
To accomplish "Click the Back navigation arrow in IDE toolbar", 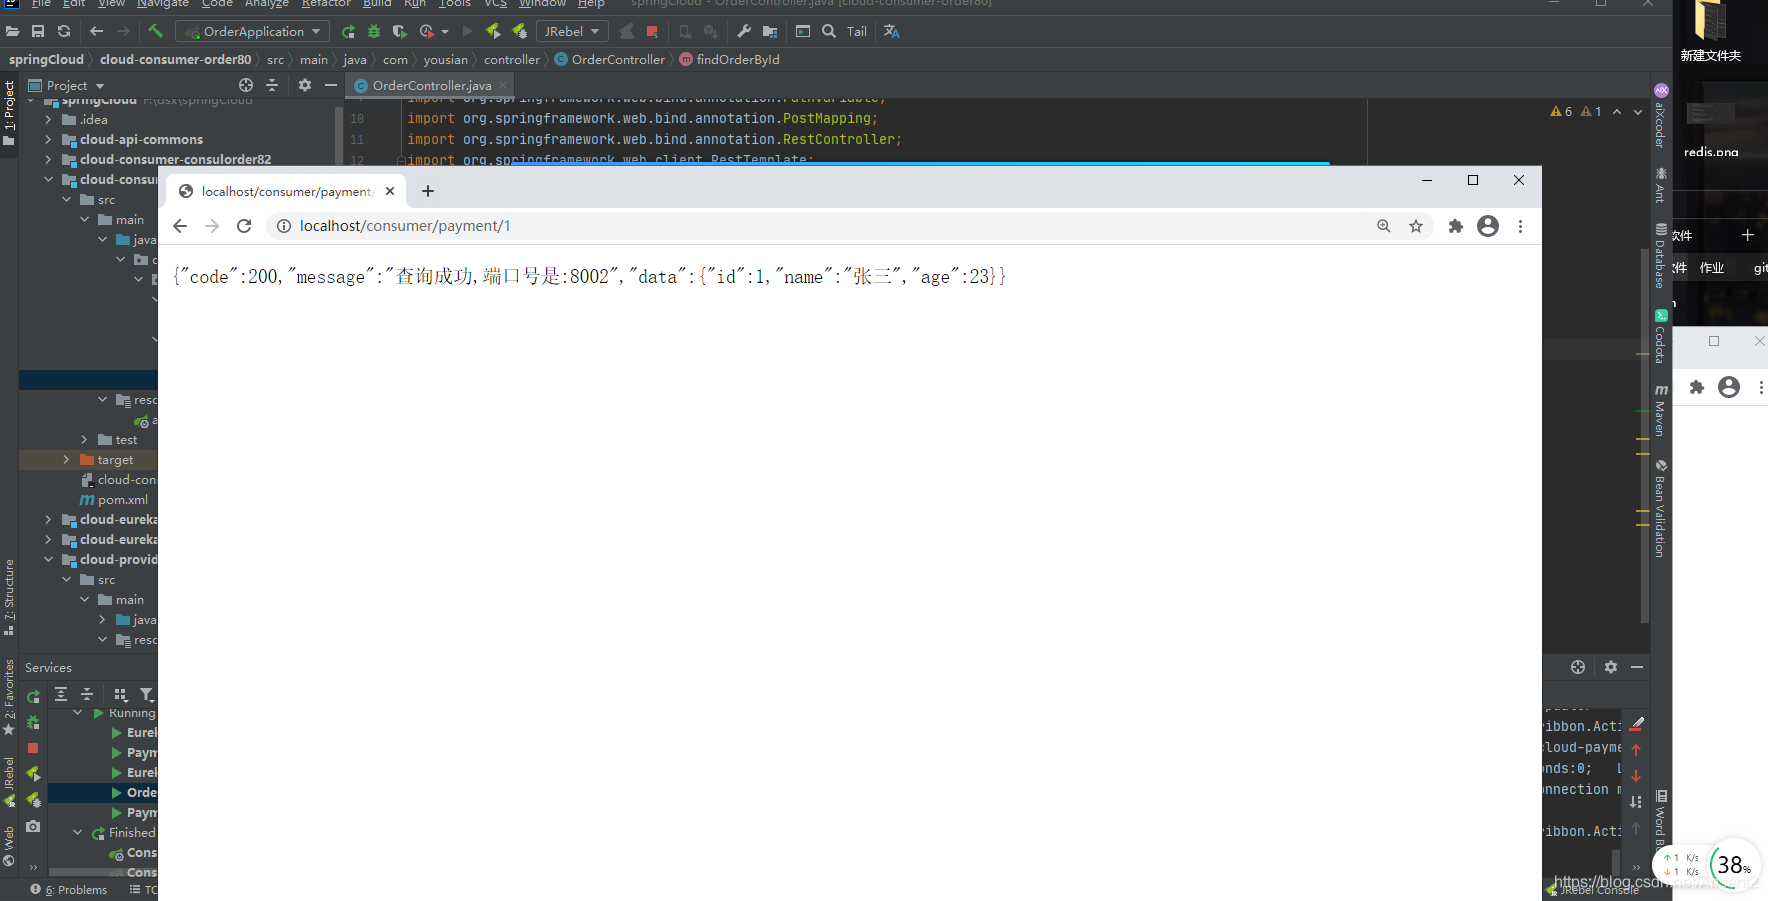I will coord(97,31).
